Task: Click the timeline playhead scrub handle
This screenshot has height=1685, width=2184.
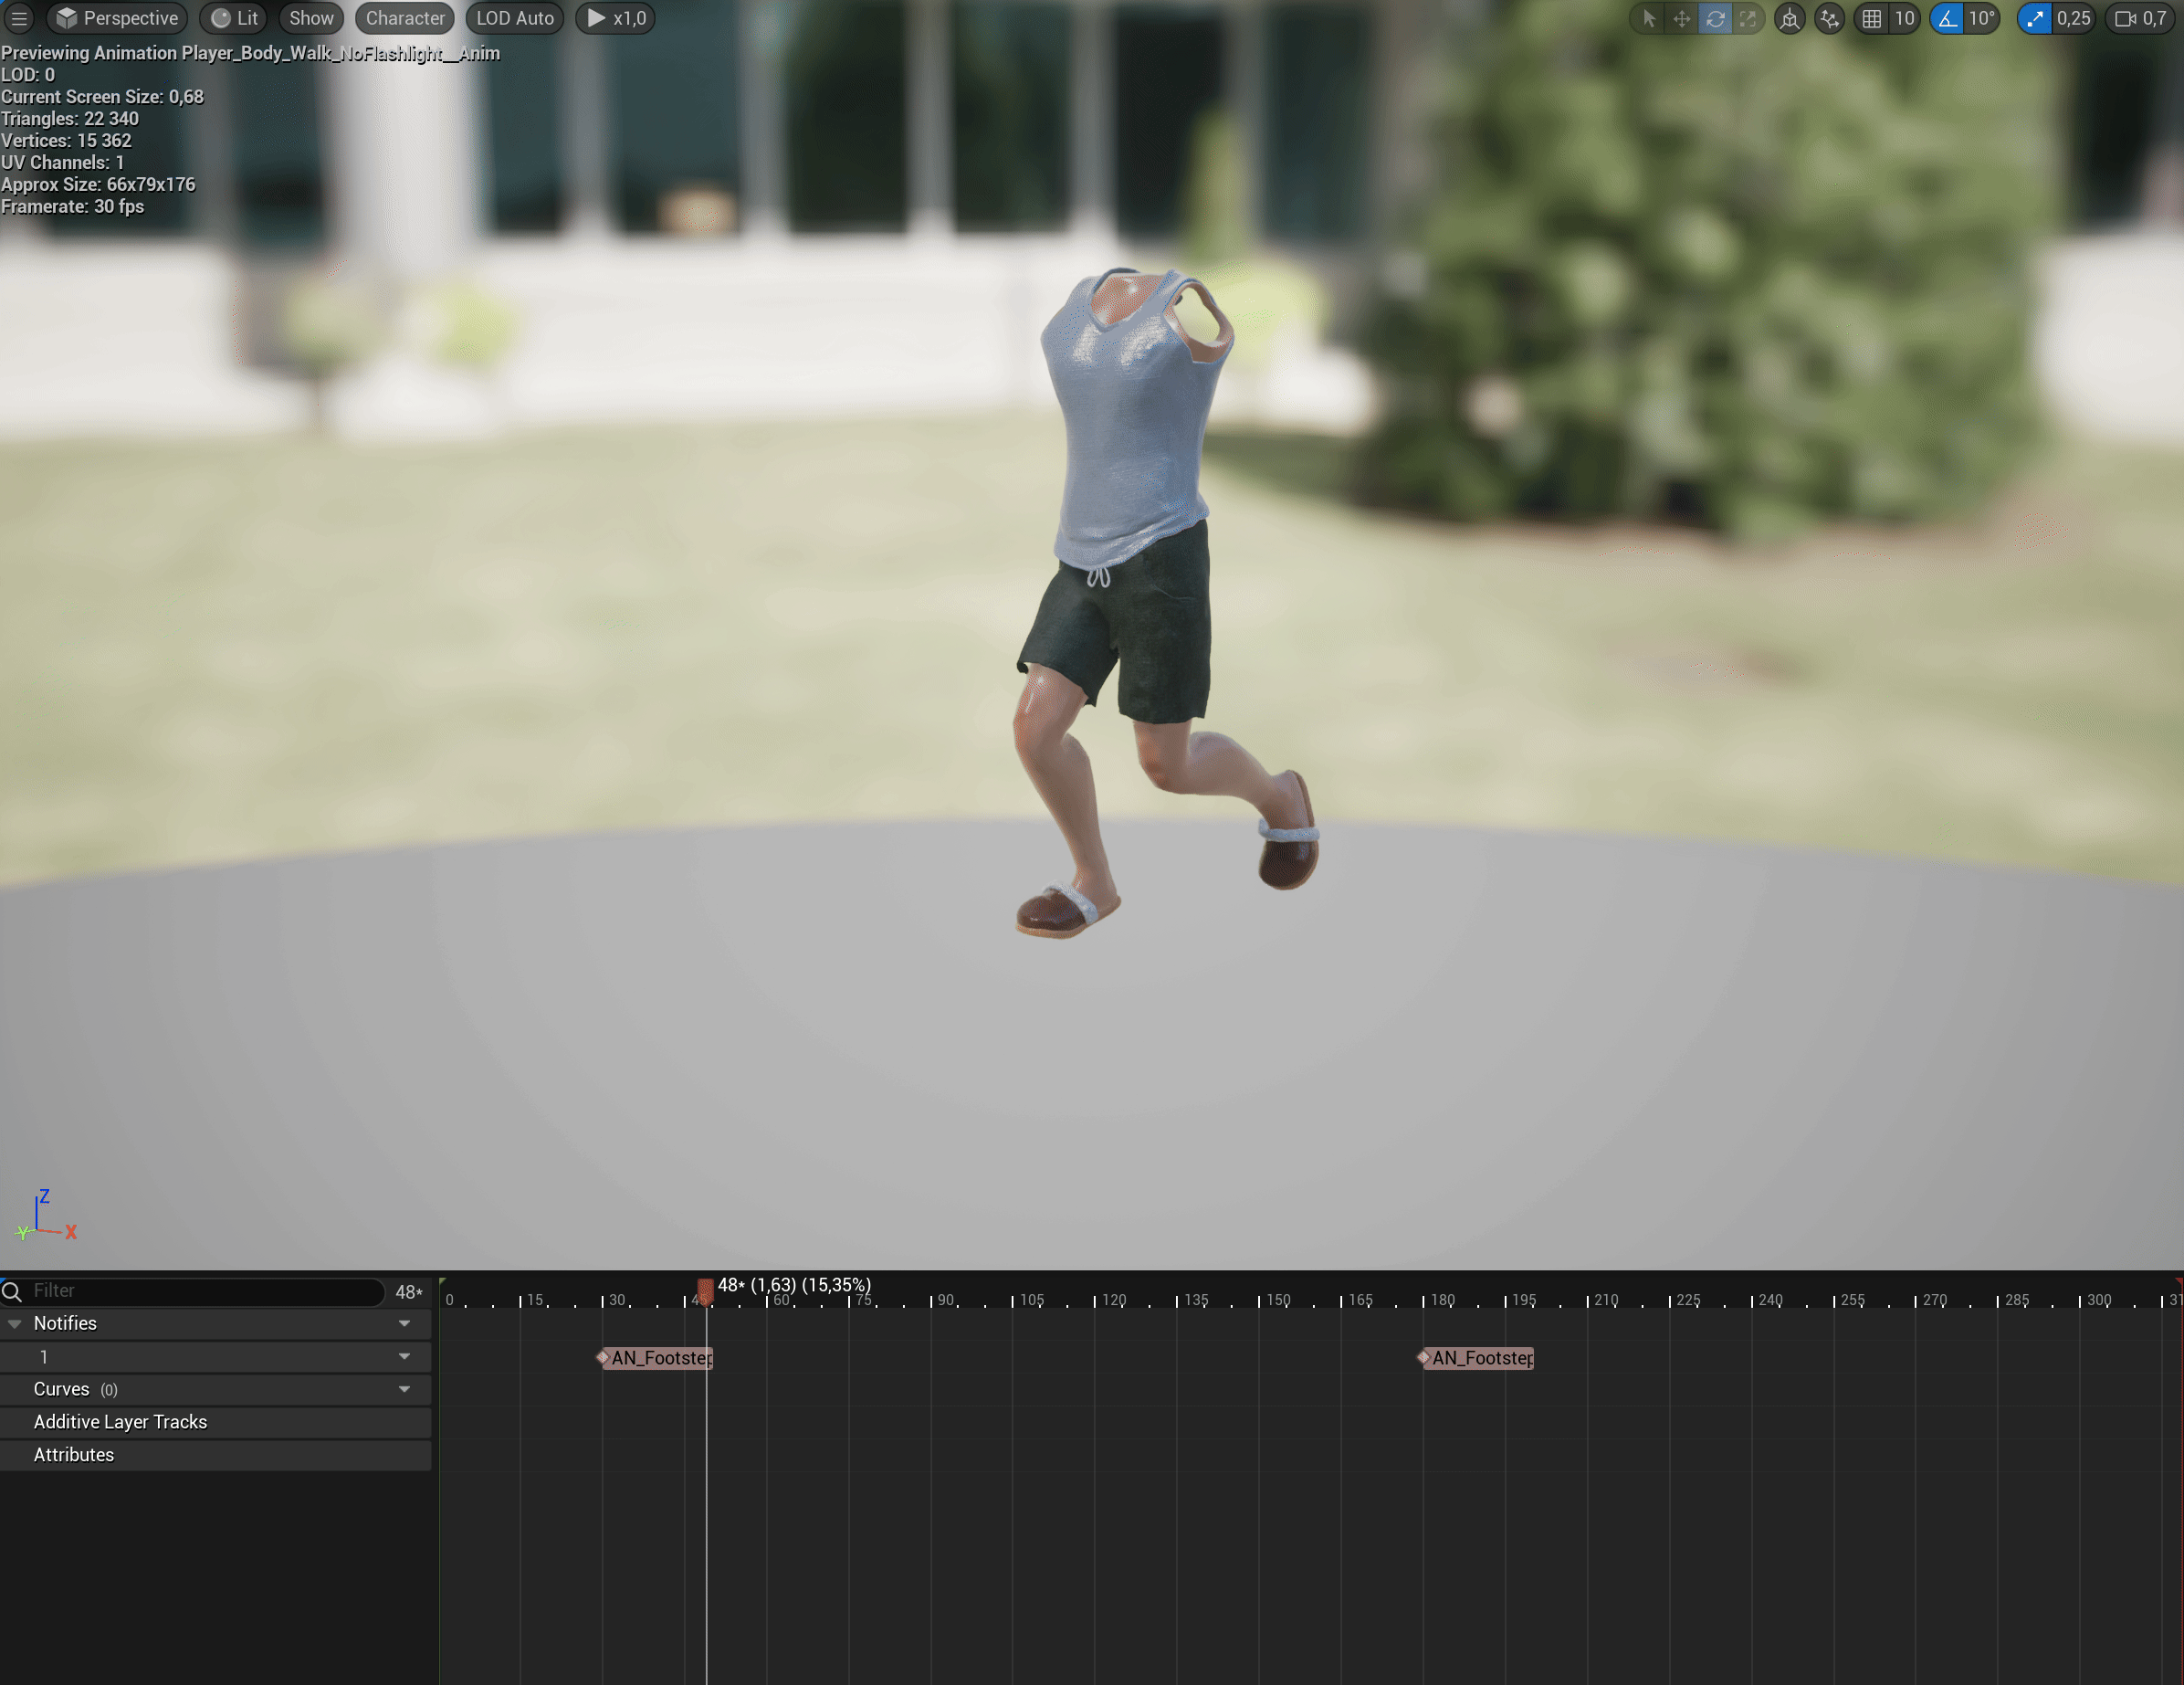Action: (705, 1290)
